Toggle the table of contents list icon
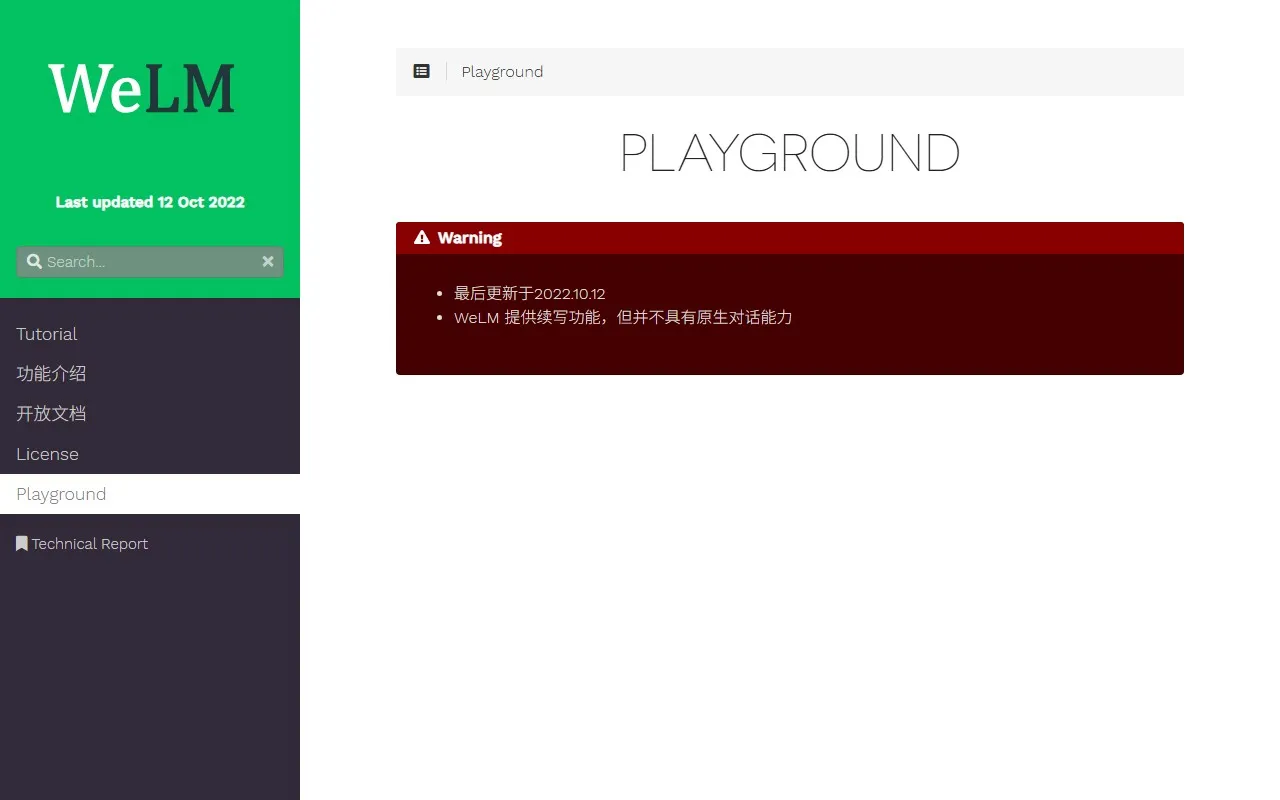 click(422, 72)
